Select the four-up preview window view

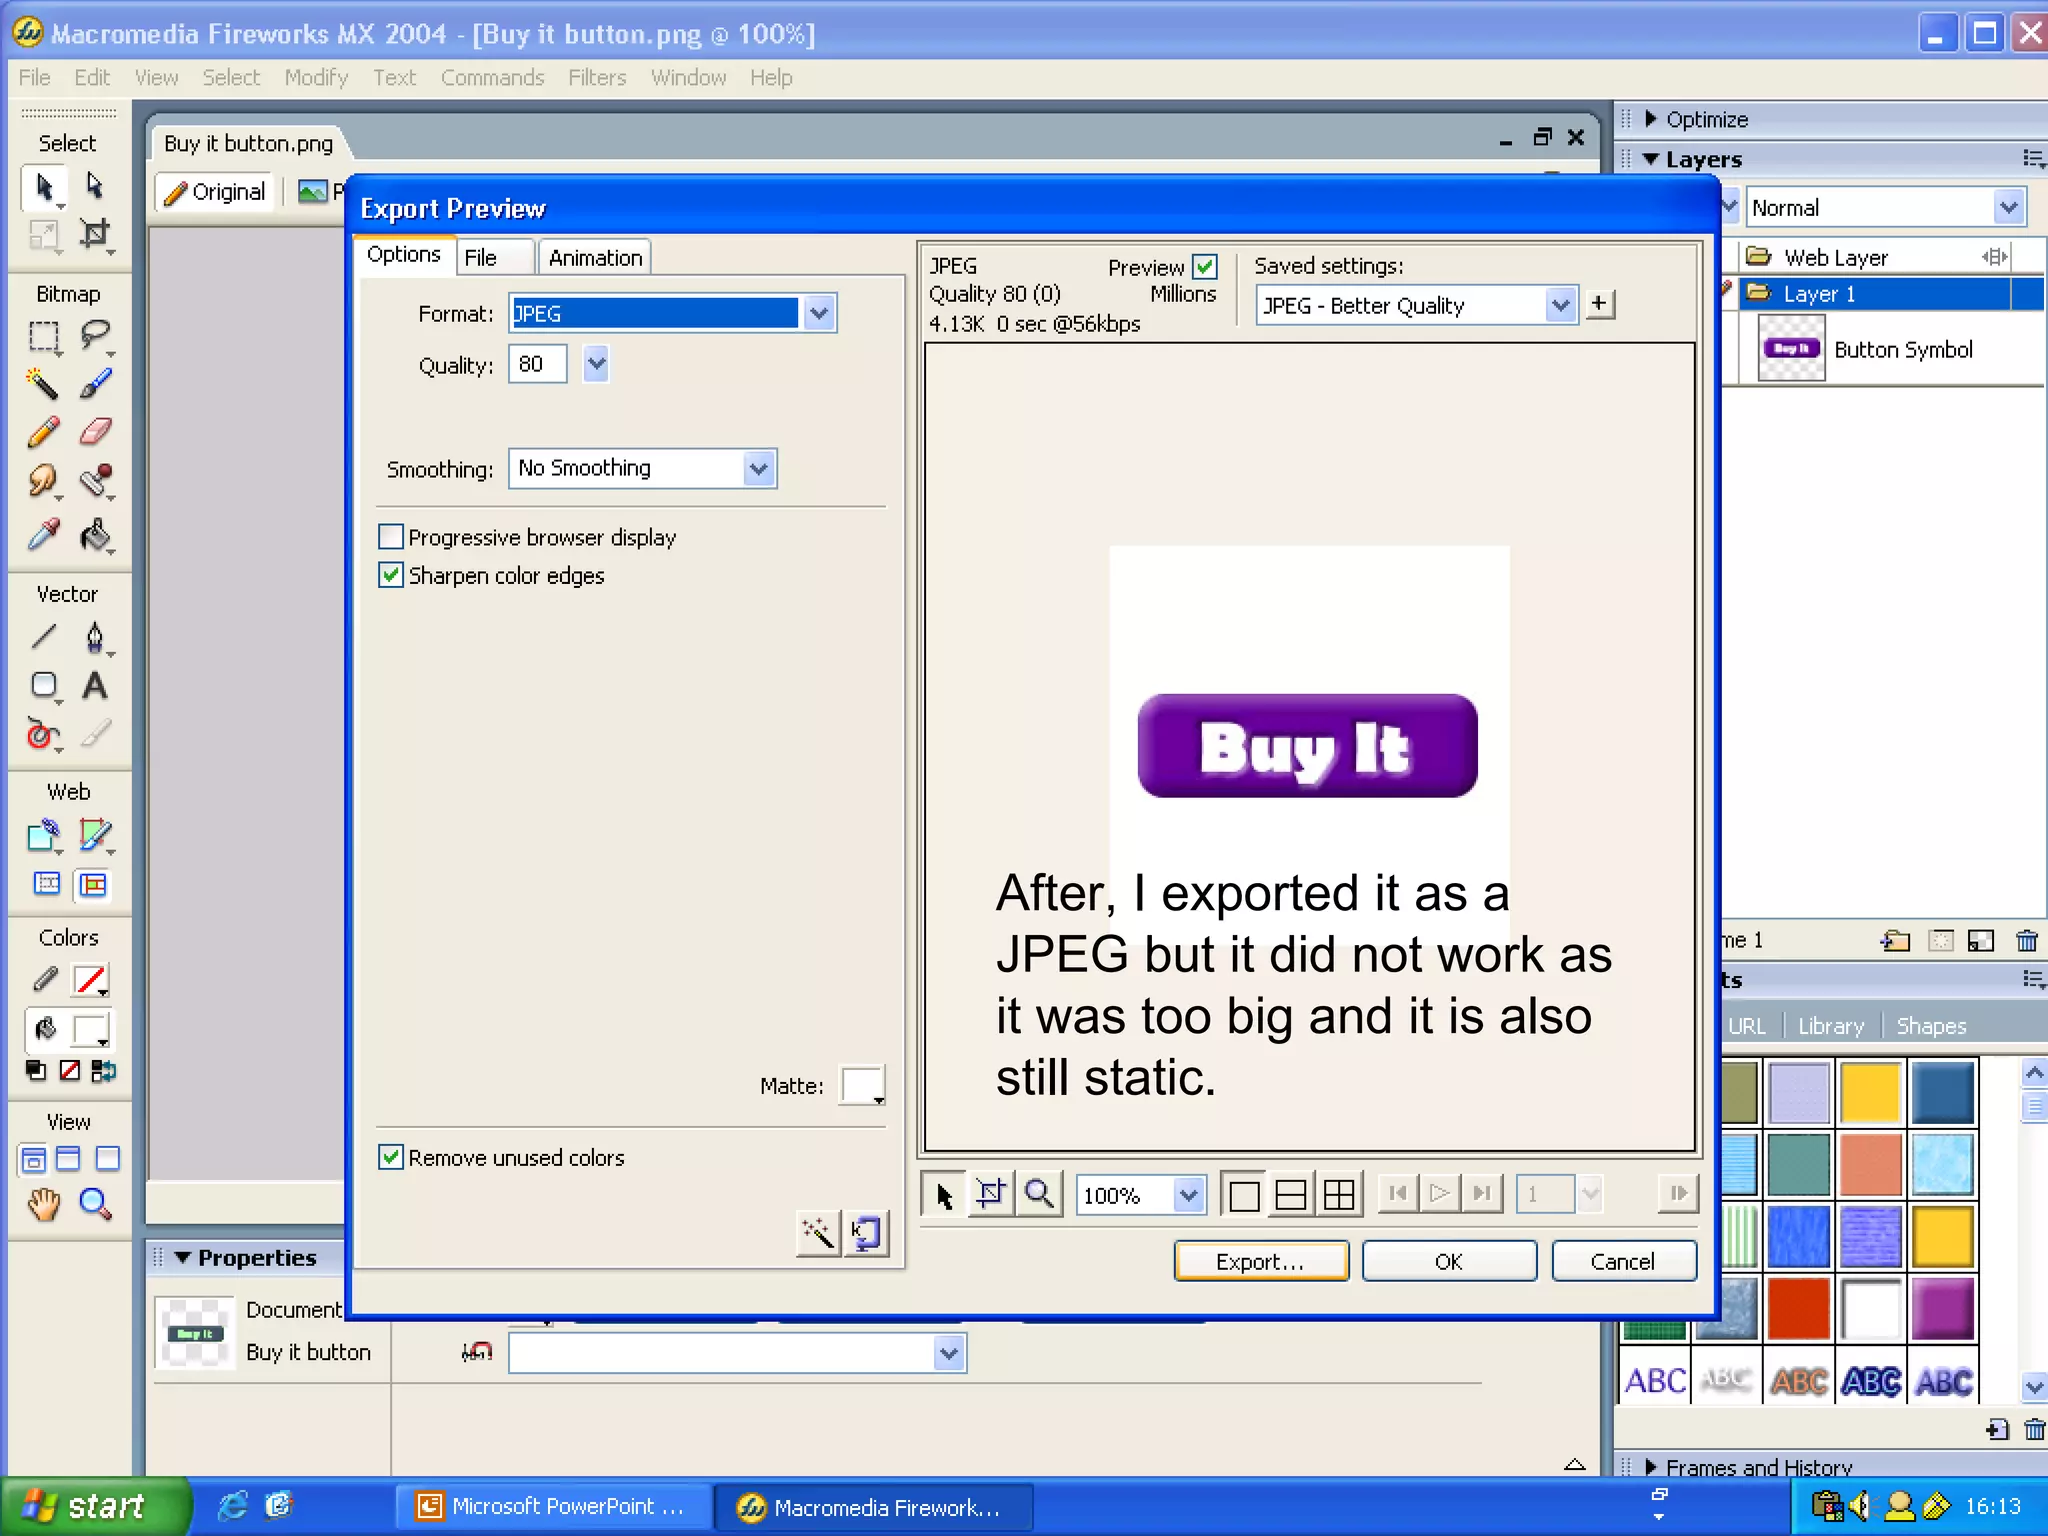[x=1339, y=1195]
